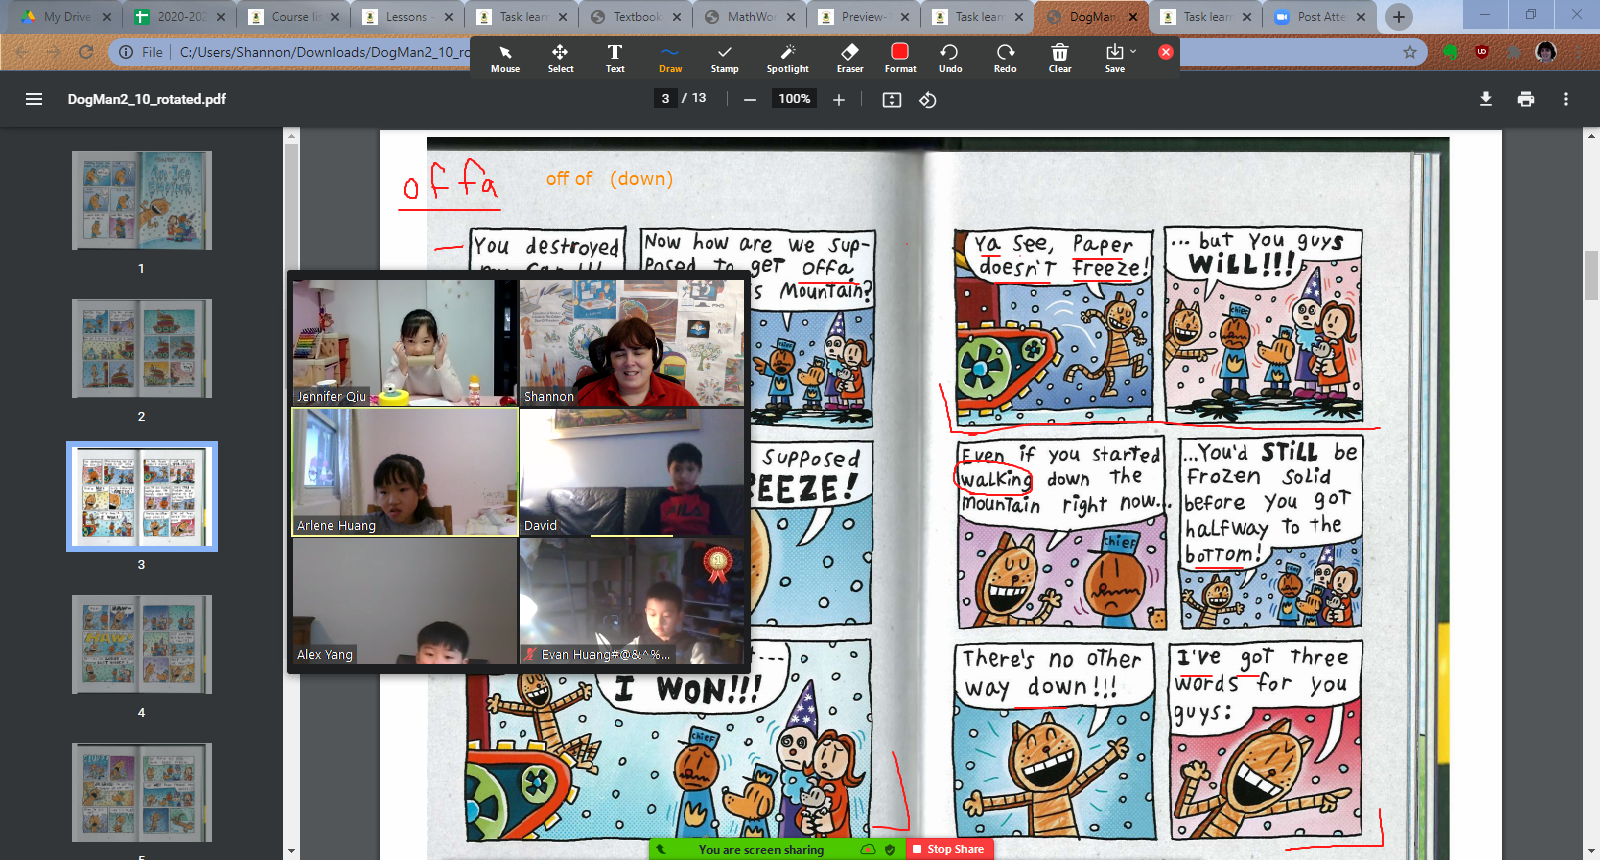This screenshot has width=1600, height=860.
Task: Open the PDF viewer more actions menu
Action: [1566, 99]
